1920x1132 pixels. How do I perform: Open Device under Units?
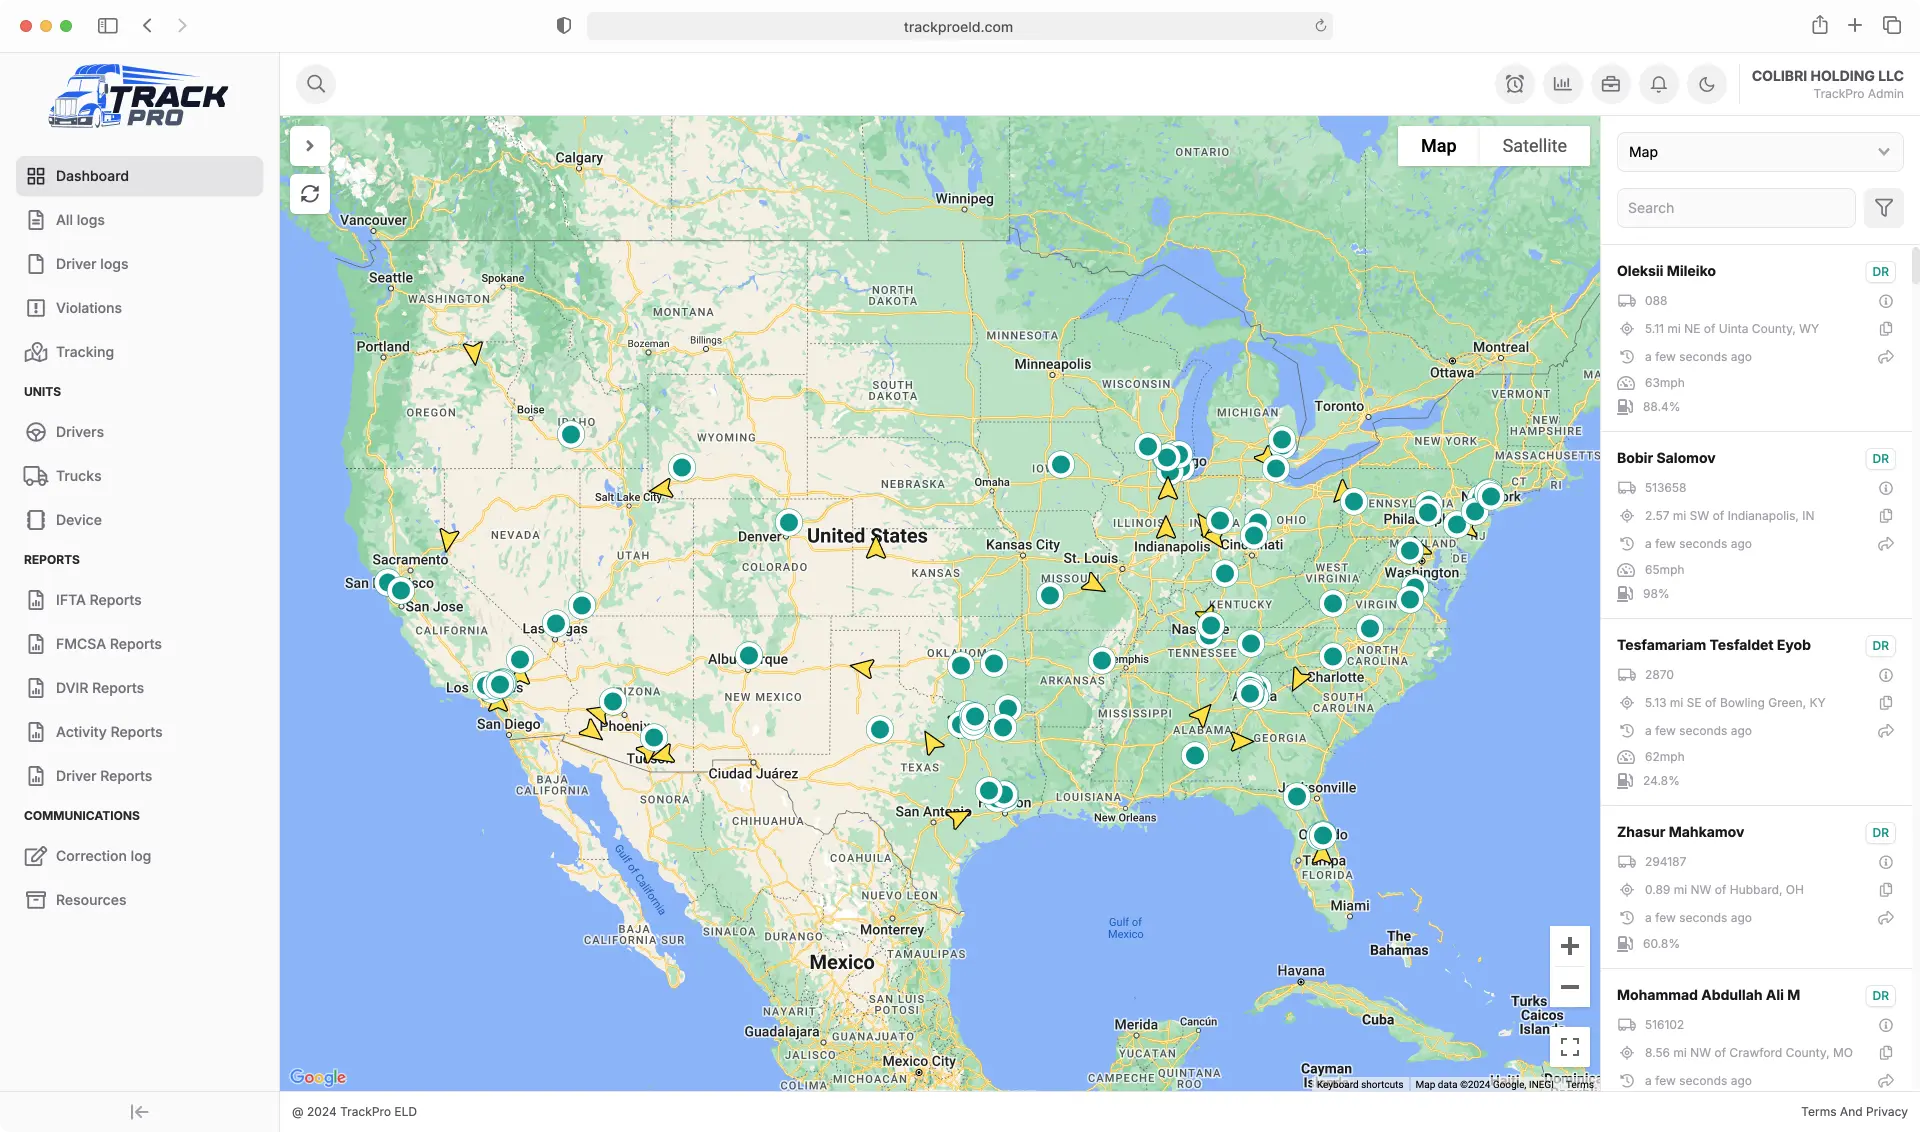[139, 520]
